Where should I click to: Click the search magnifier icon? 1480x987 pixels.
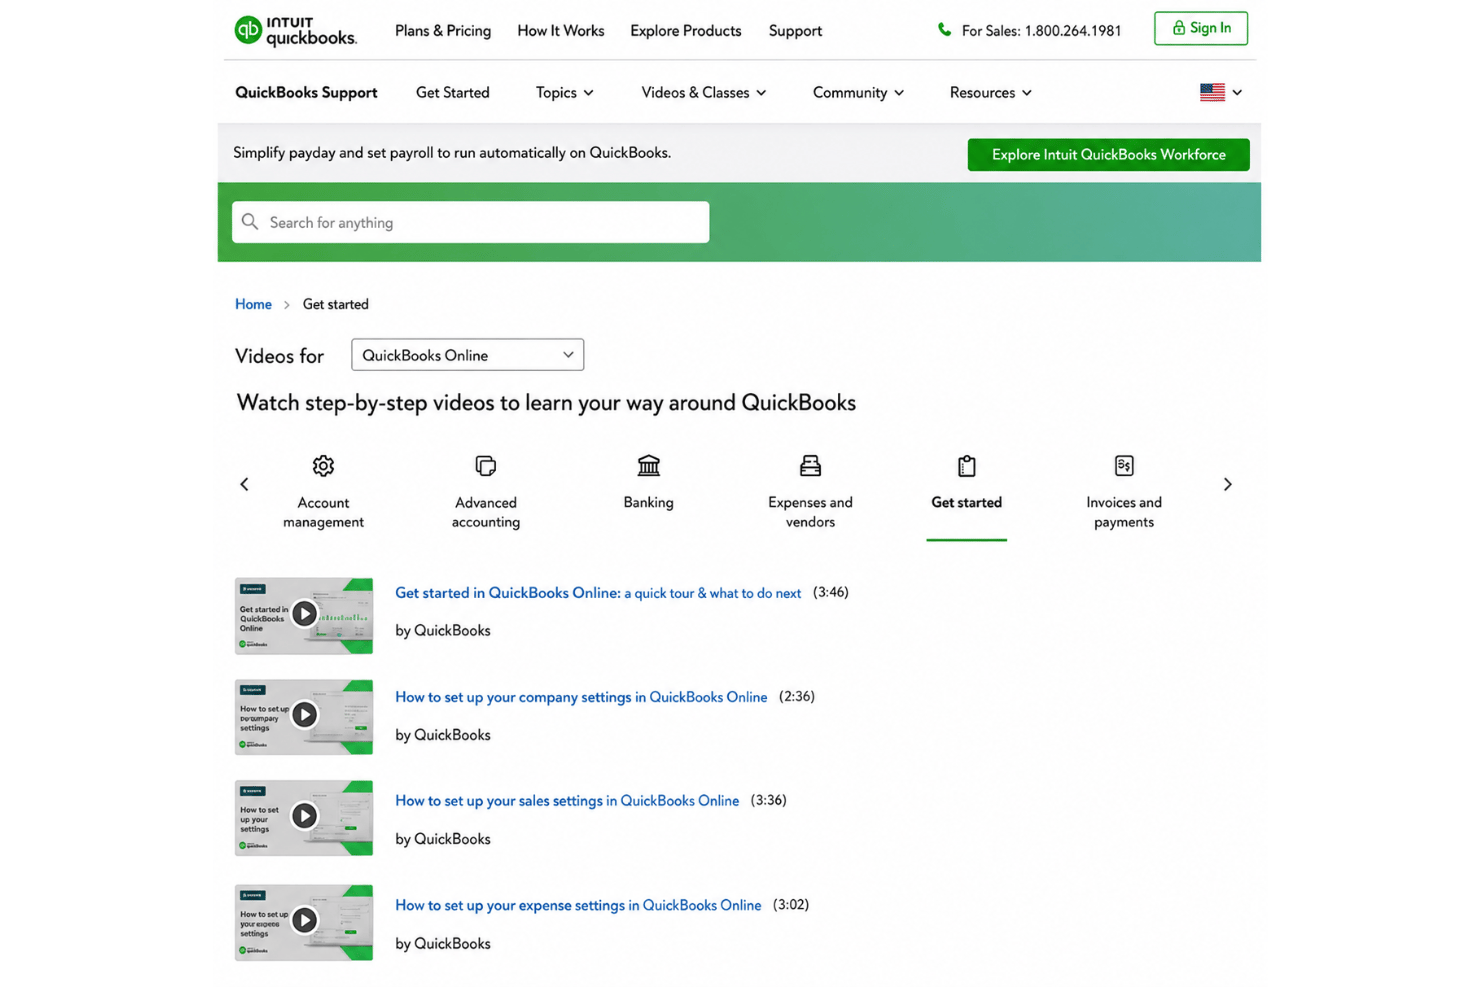tap(250, 222)
